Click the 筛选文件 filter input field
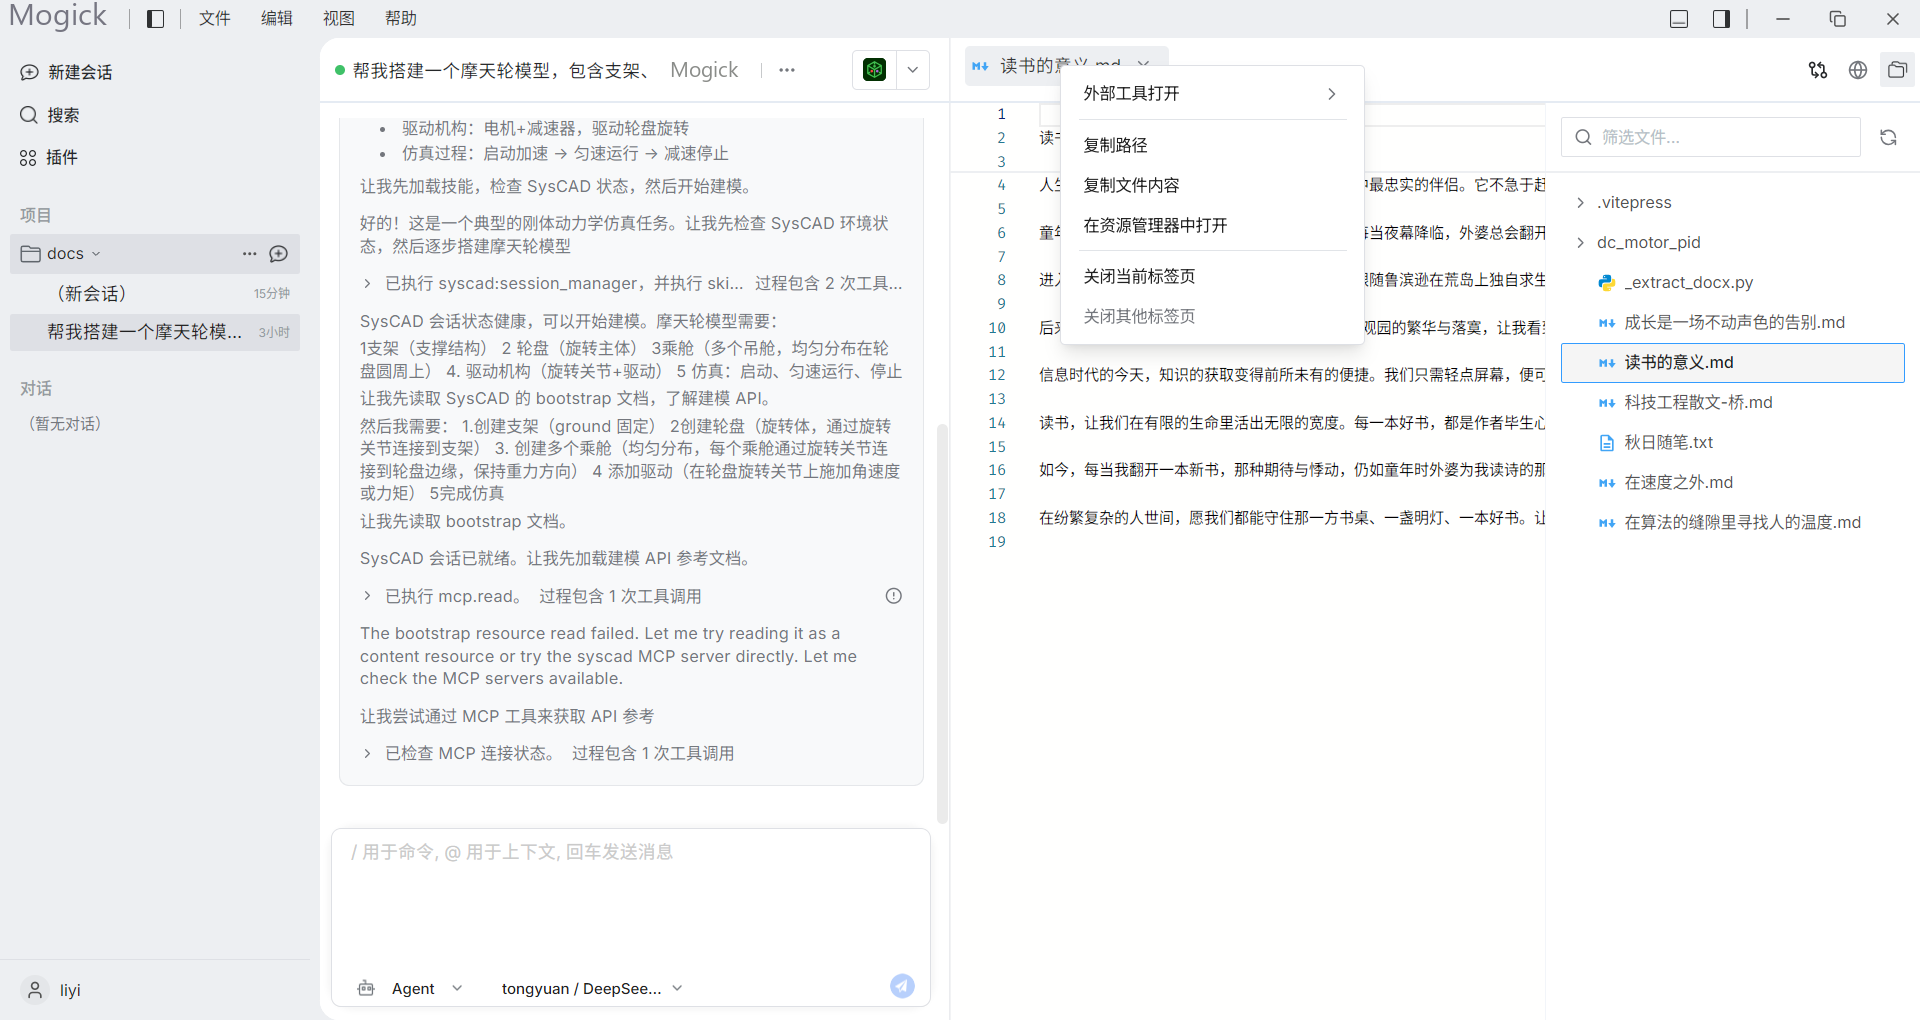 1711,137
